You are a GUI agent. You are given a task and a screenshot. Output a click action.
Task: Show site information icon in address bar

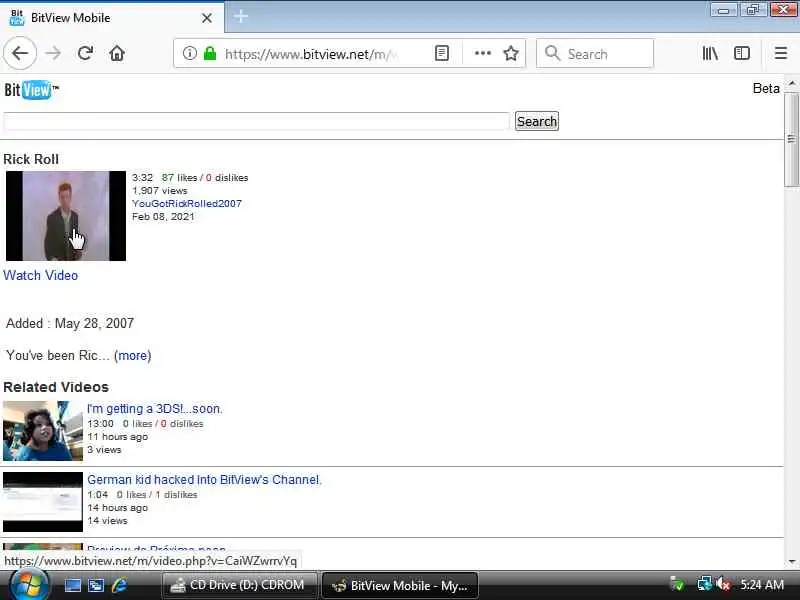pyautogui.click(x=189, y=53)
